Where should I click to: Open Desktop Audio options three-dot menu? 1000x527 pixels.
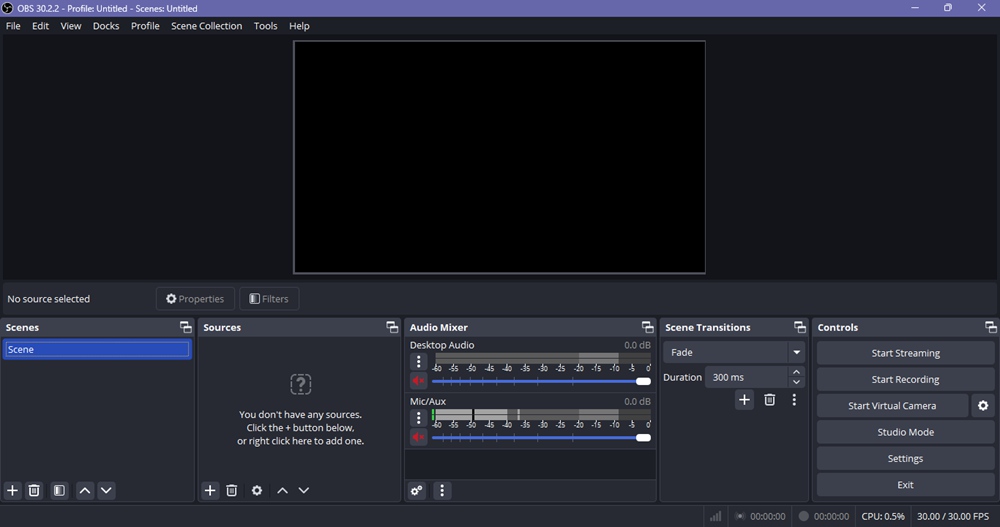pyautogui.click(x=418, y=362)
